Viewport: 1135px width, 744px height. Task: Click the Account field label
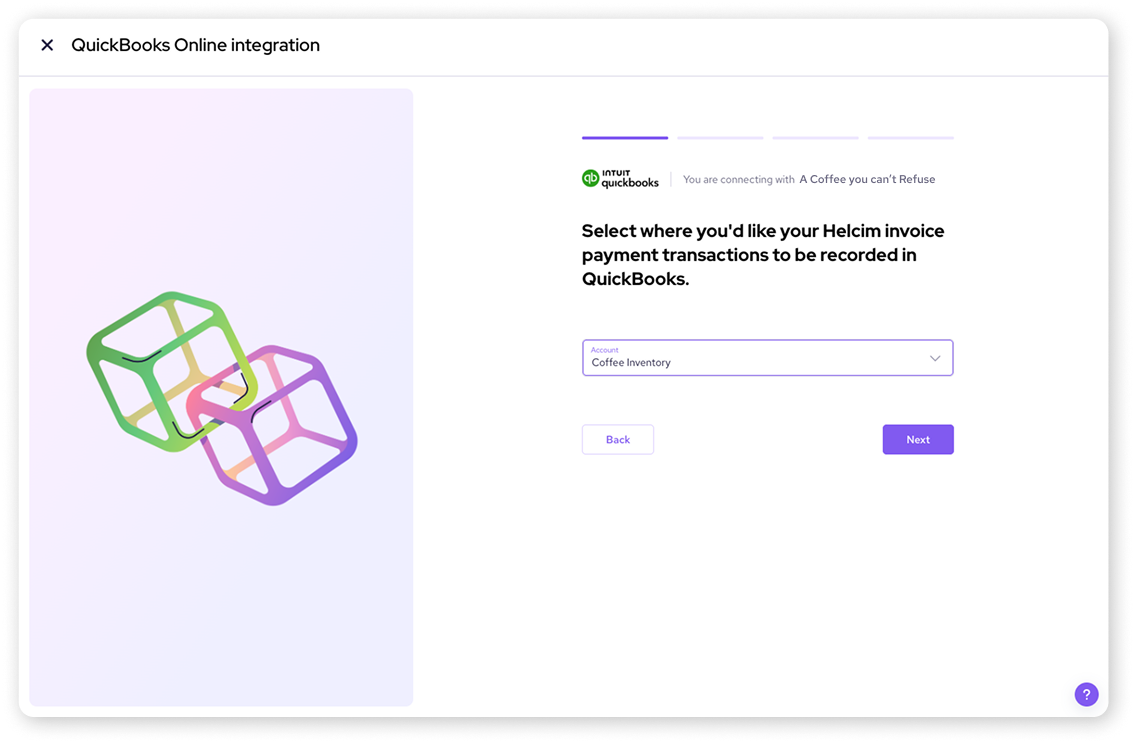click(x=604, y=350)
